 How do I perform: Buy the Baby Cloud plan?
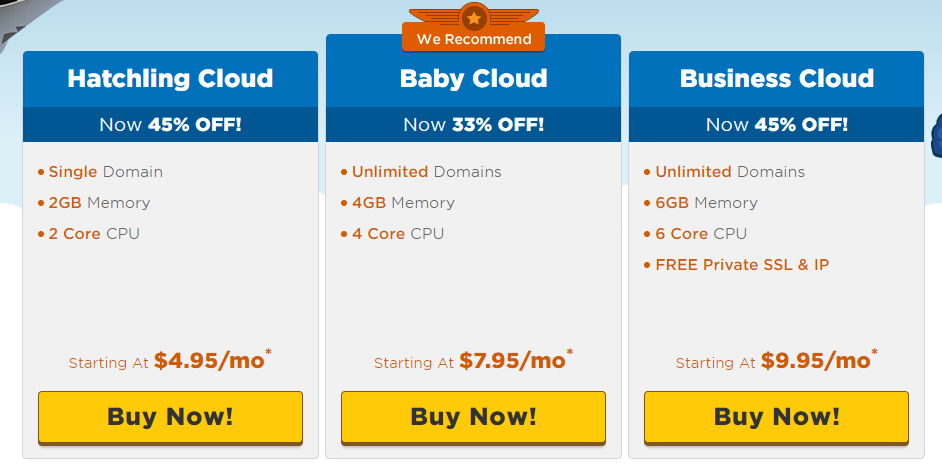pyautogui.click(x=473, y=418)
